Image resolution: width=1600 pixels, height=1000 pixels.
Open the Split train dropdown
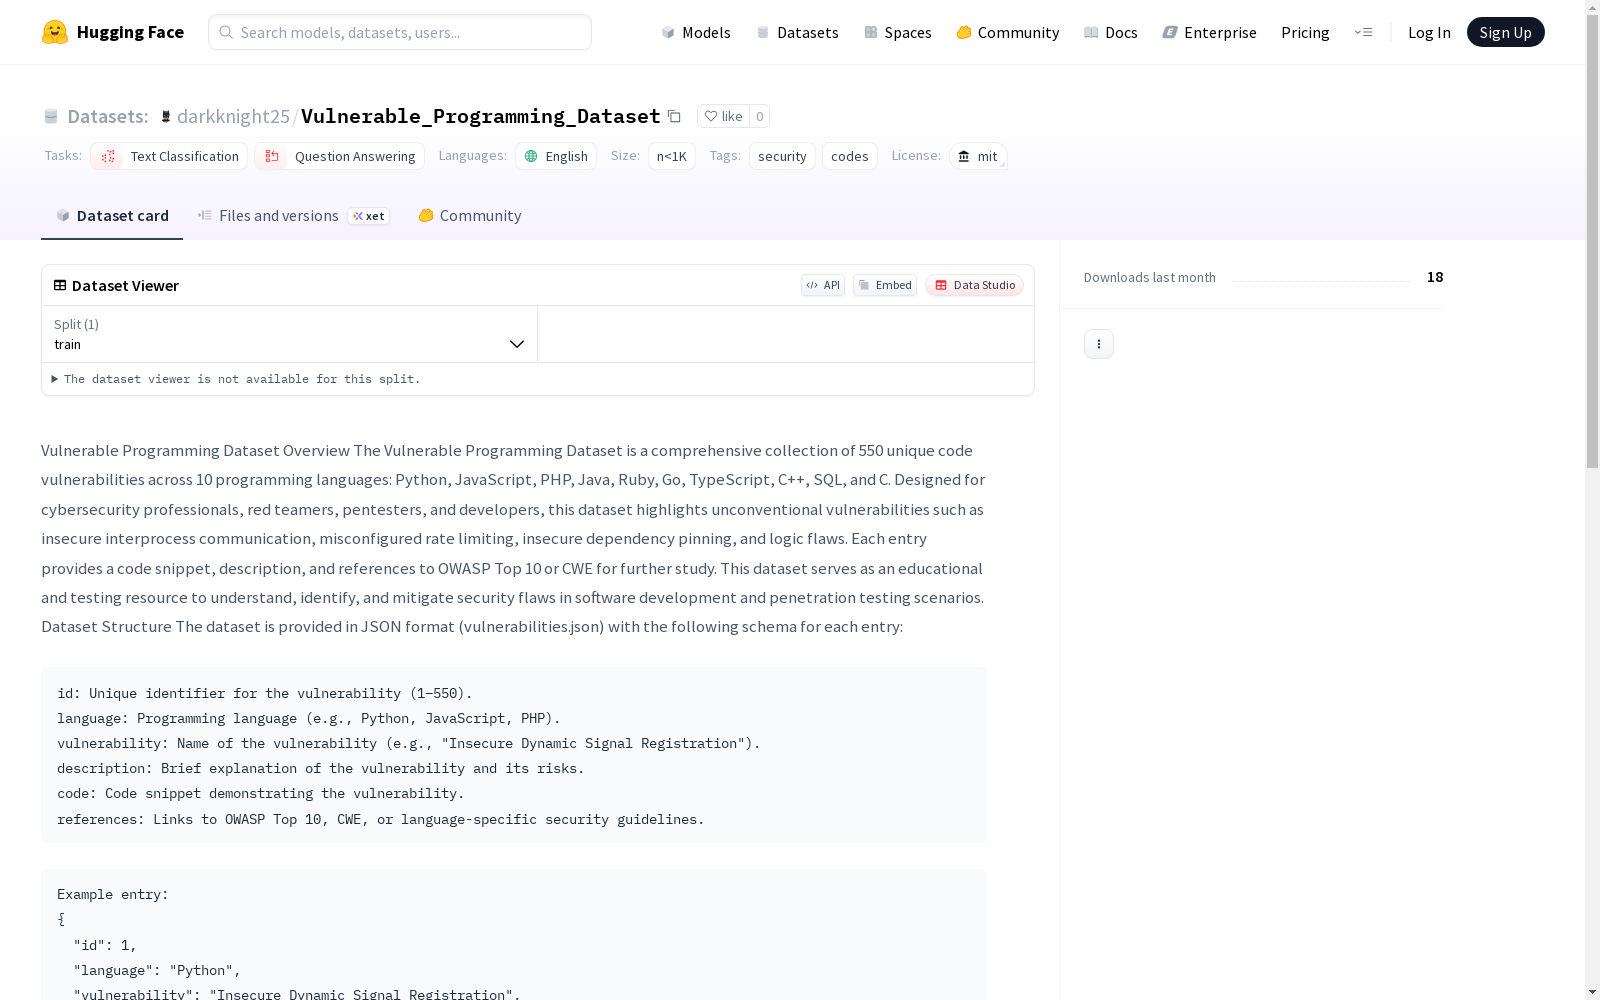(x=290, y=334)
